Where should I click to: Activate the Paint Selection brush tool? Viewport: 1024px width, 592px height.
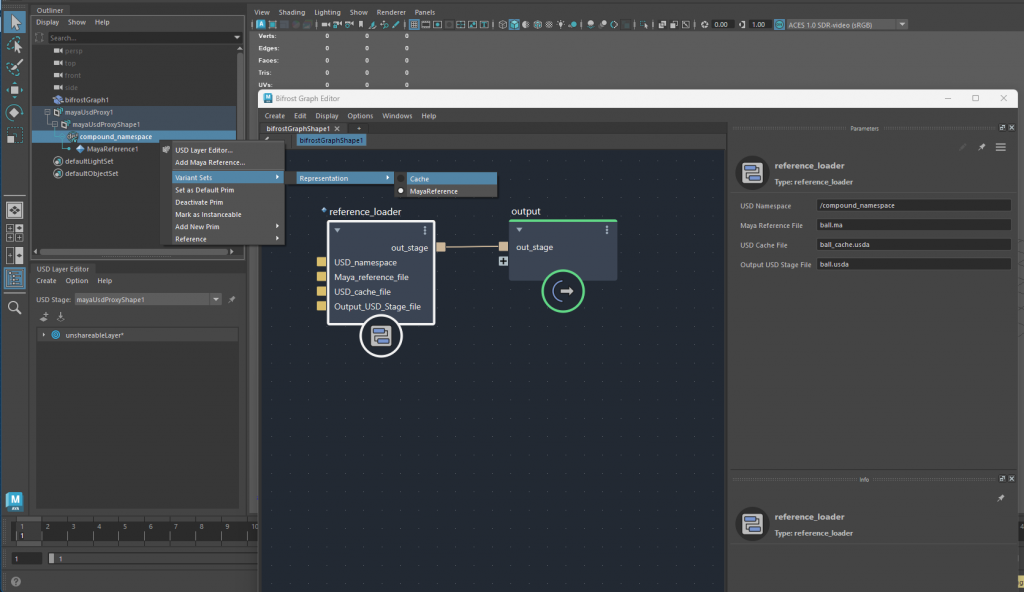click(15, 67)
